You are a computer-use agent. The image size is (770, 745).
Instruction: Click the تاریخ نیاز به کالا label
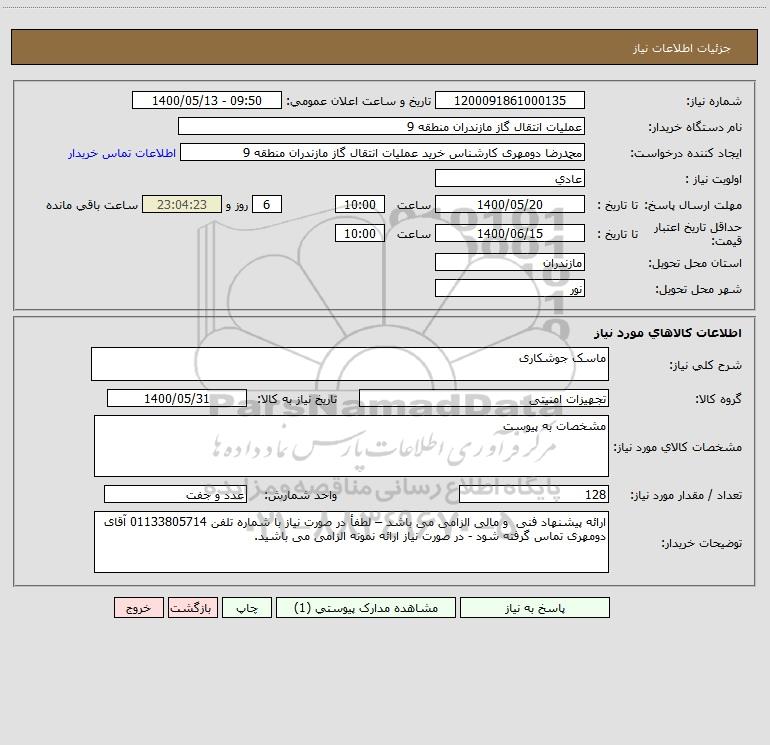point(298,399)
